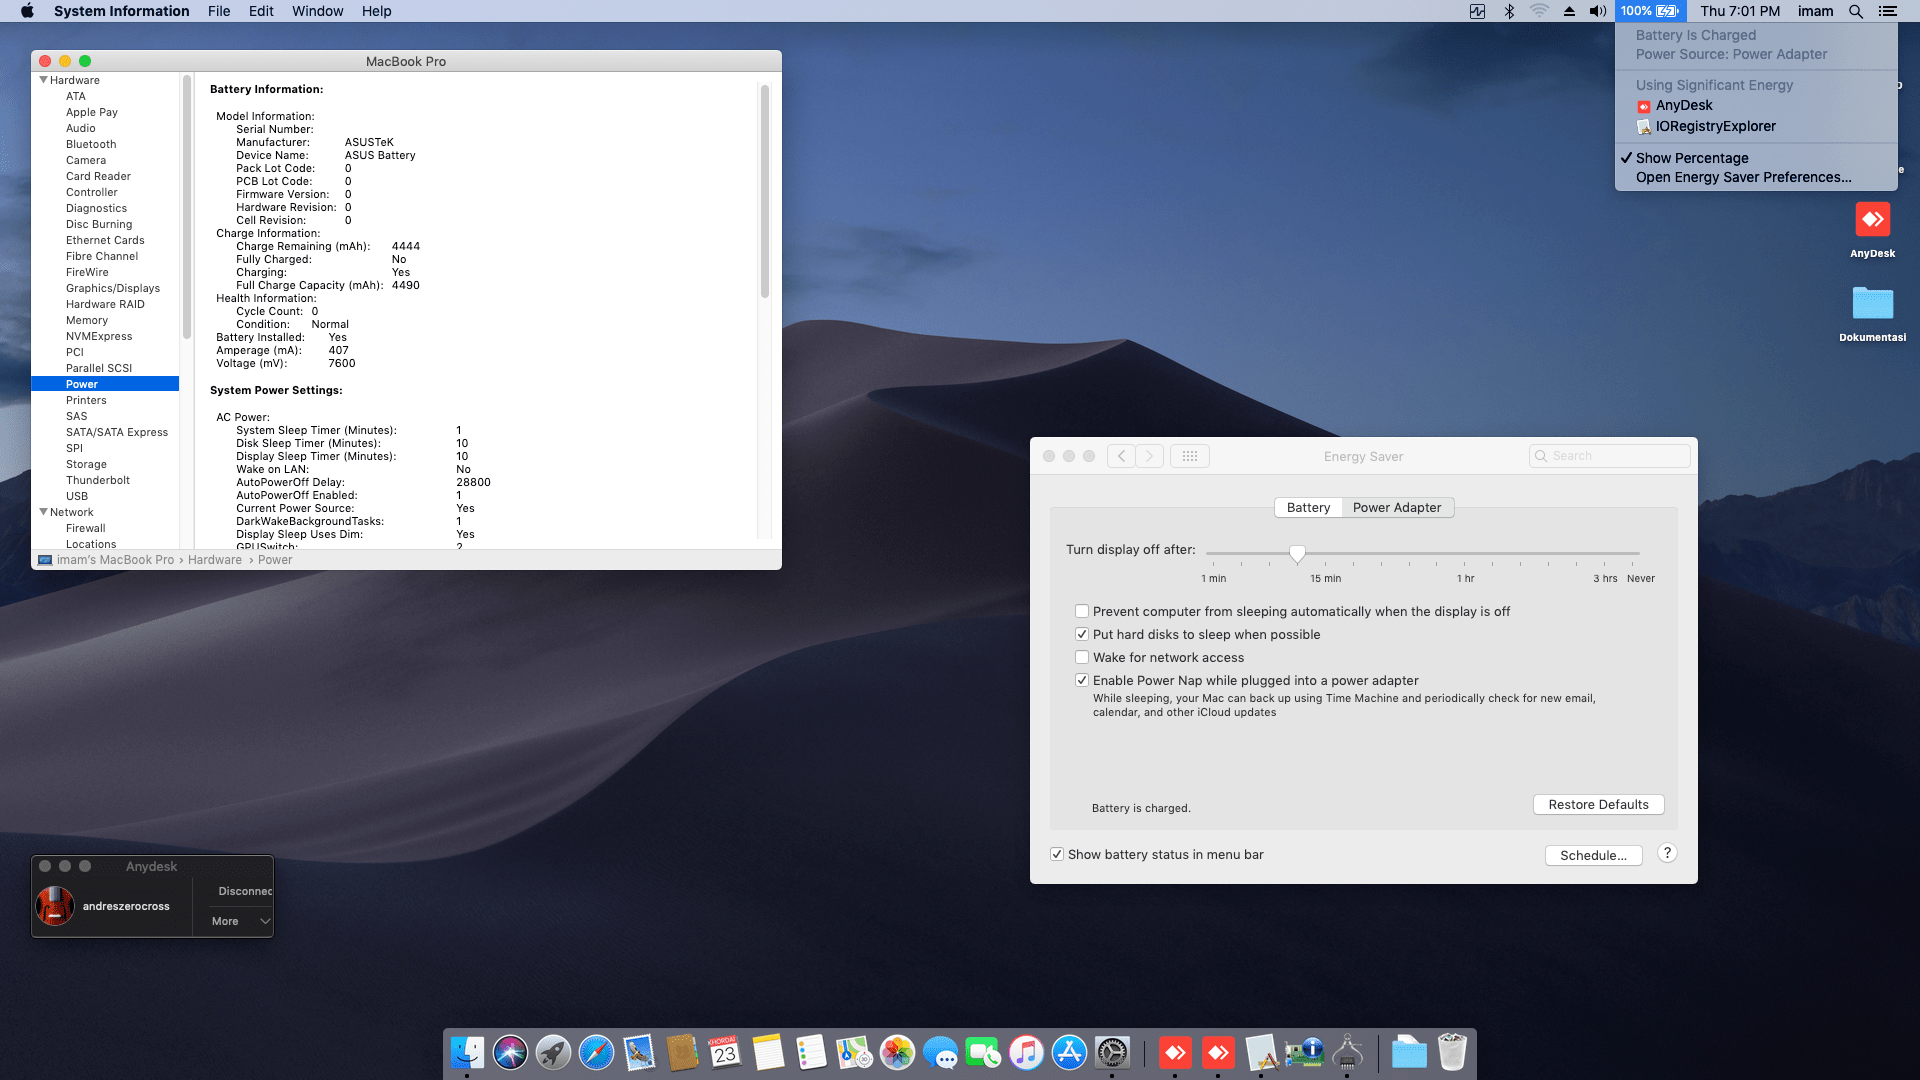1920x1080 pixels.
Task: Click Turn display off after slider
Action: point(1297,553)
